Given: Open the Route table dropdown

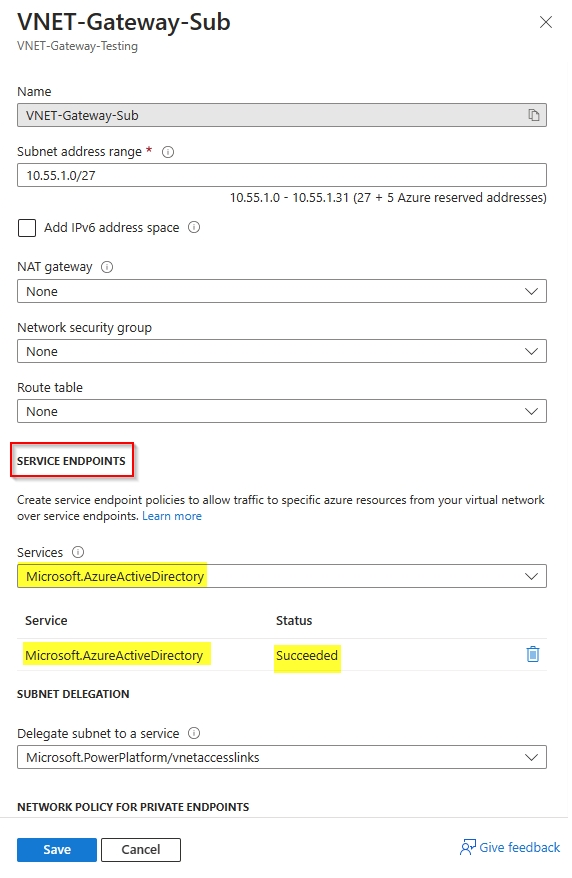Looking at the screenshot, I should [282, 411].
